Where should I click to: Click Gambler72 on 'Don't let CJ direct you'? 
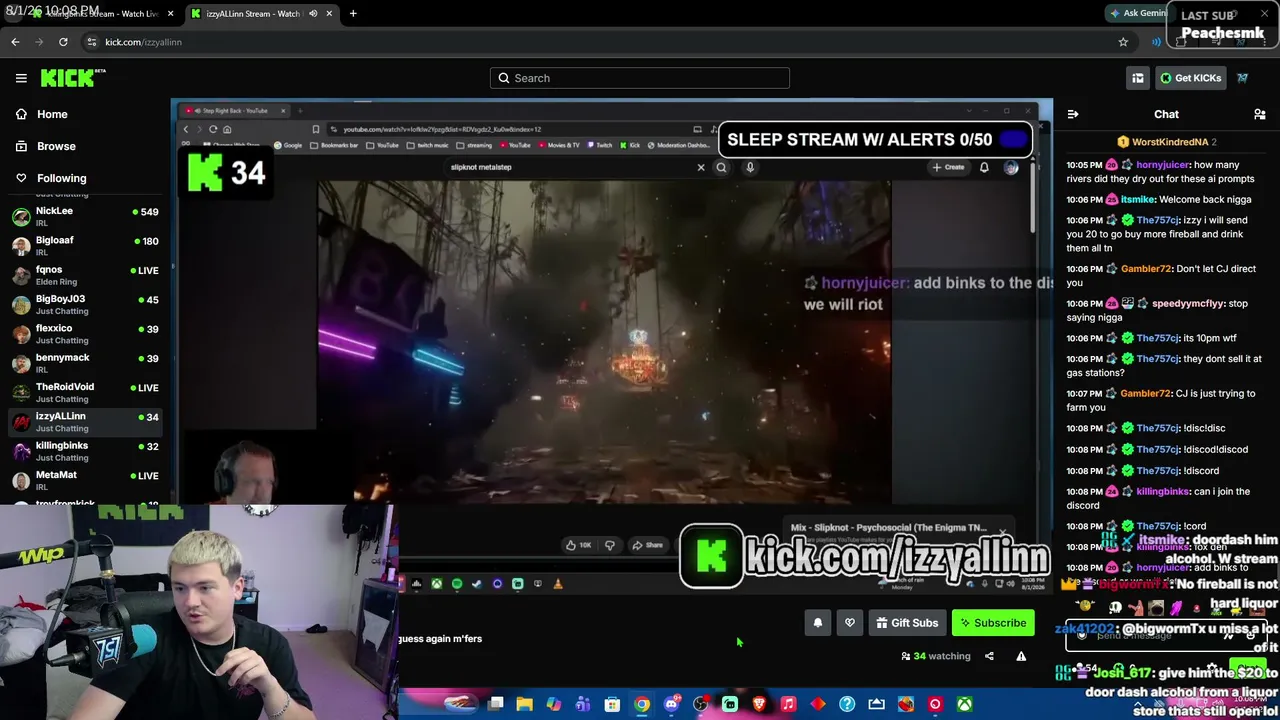click(1146, 269)
